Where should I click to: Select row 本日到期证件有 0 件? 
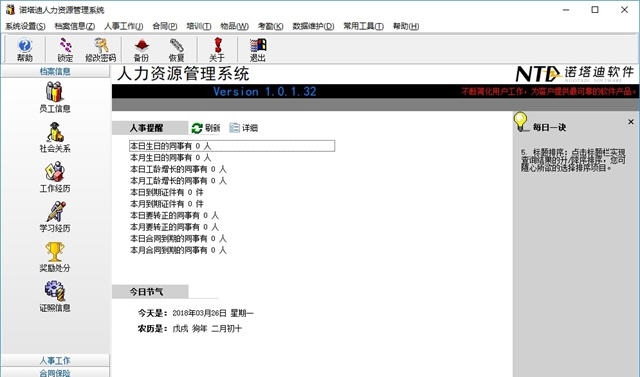coord(167,192)
